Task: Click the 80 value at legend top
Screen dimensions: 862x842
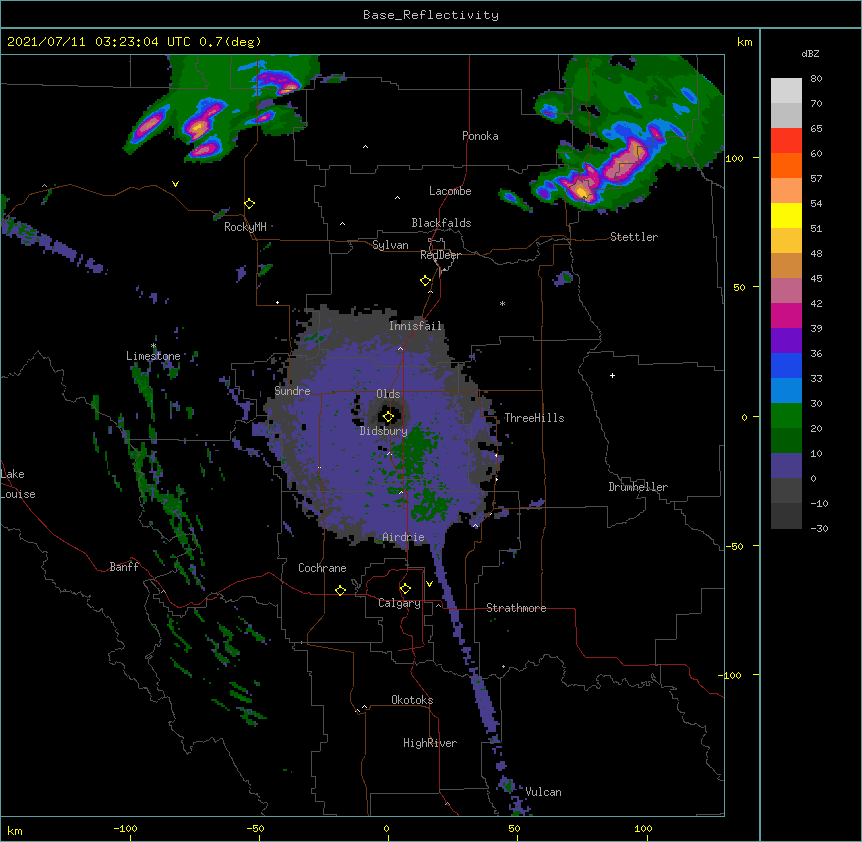Action: (x=816, y=79)
